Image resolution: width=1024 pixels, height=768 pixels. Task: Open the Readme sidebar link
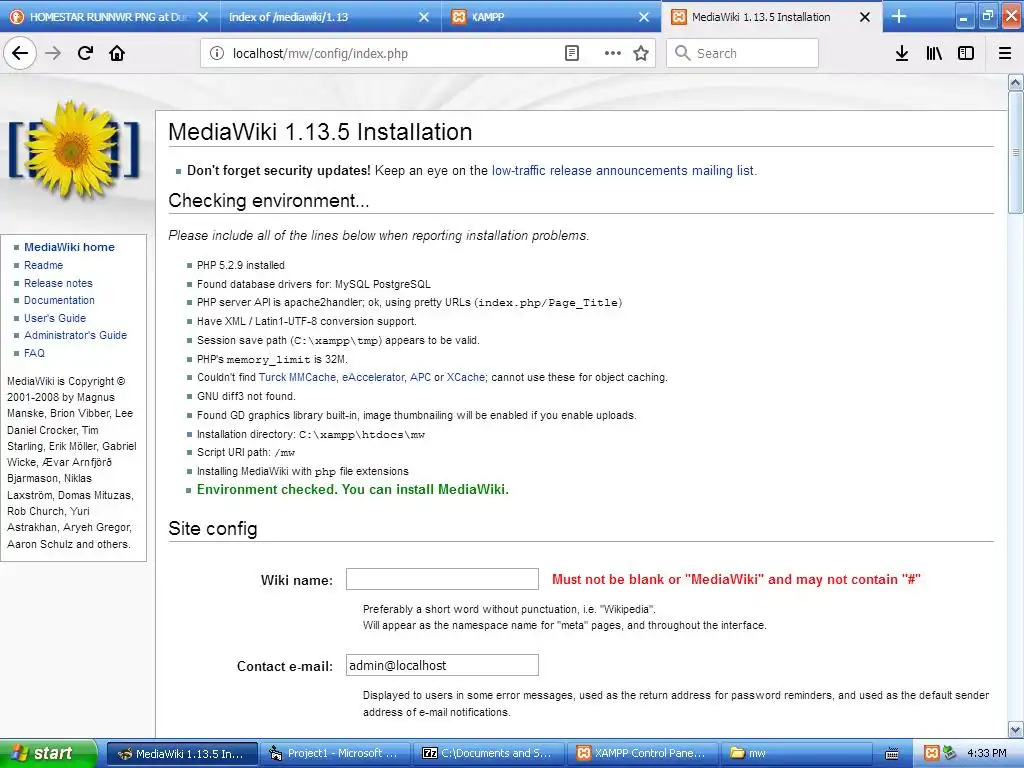pos(44,265)
